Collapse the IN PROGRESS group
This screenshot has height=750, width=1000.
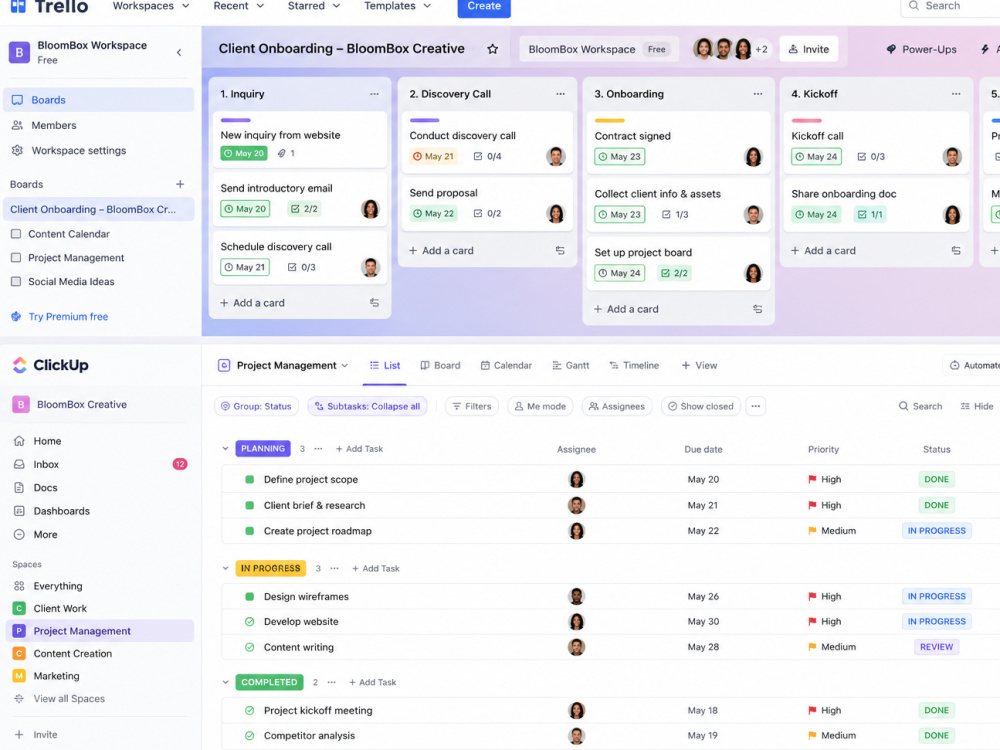(x=225, y=568)
